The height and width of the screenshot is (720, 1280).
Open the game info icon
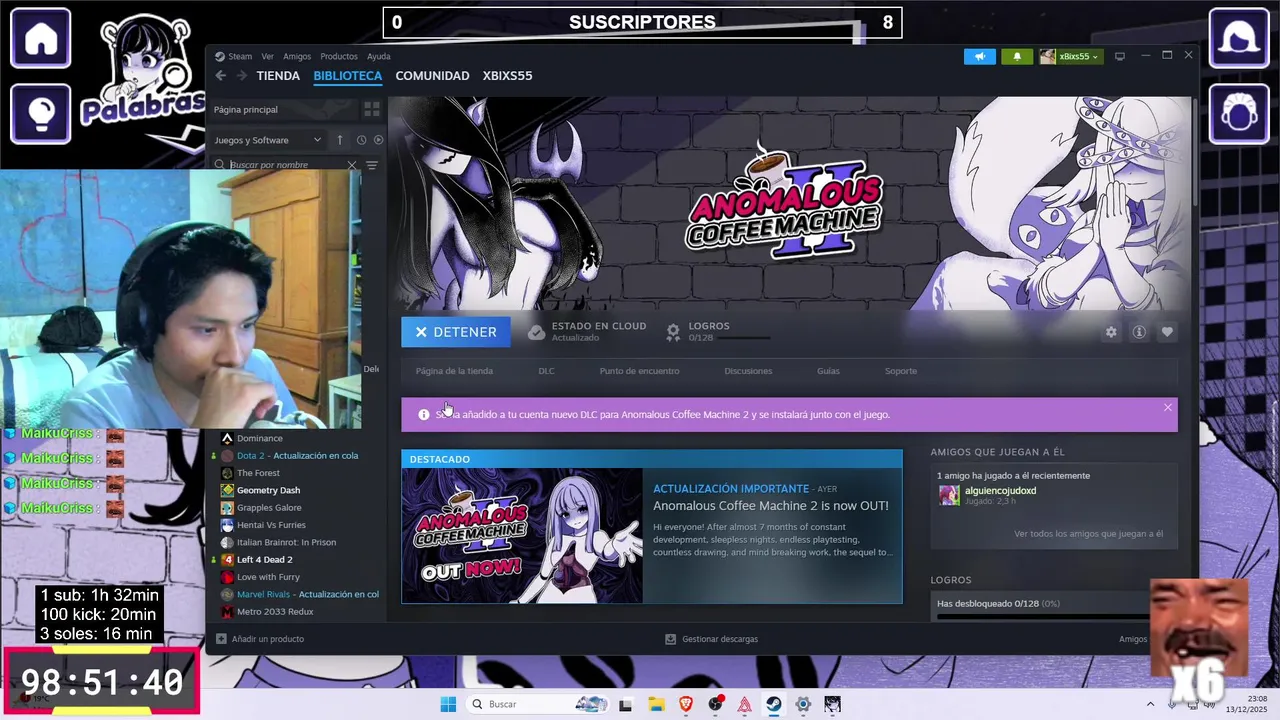click(1139, 332)
